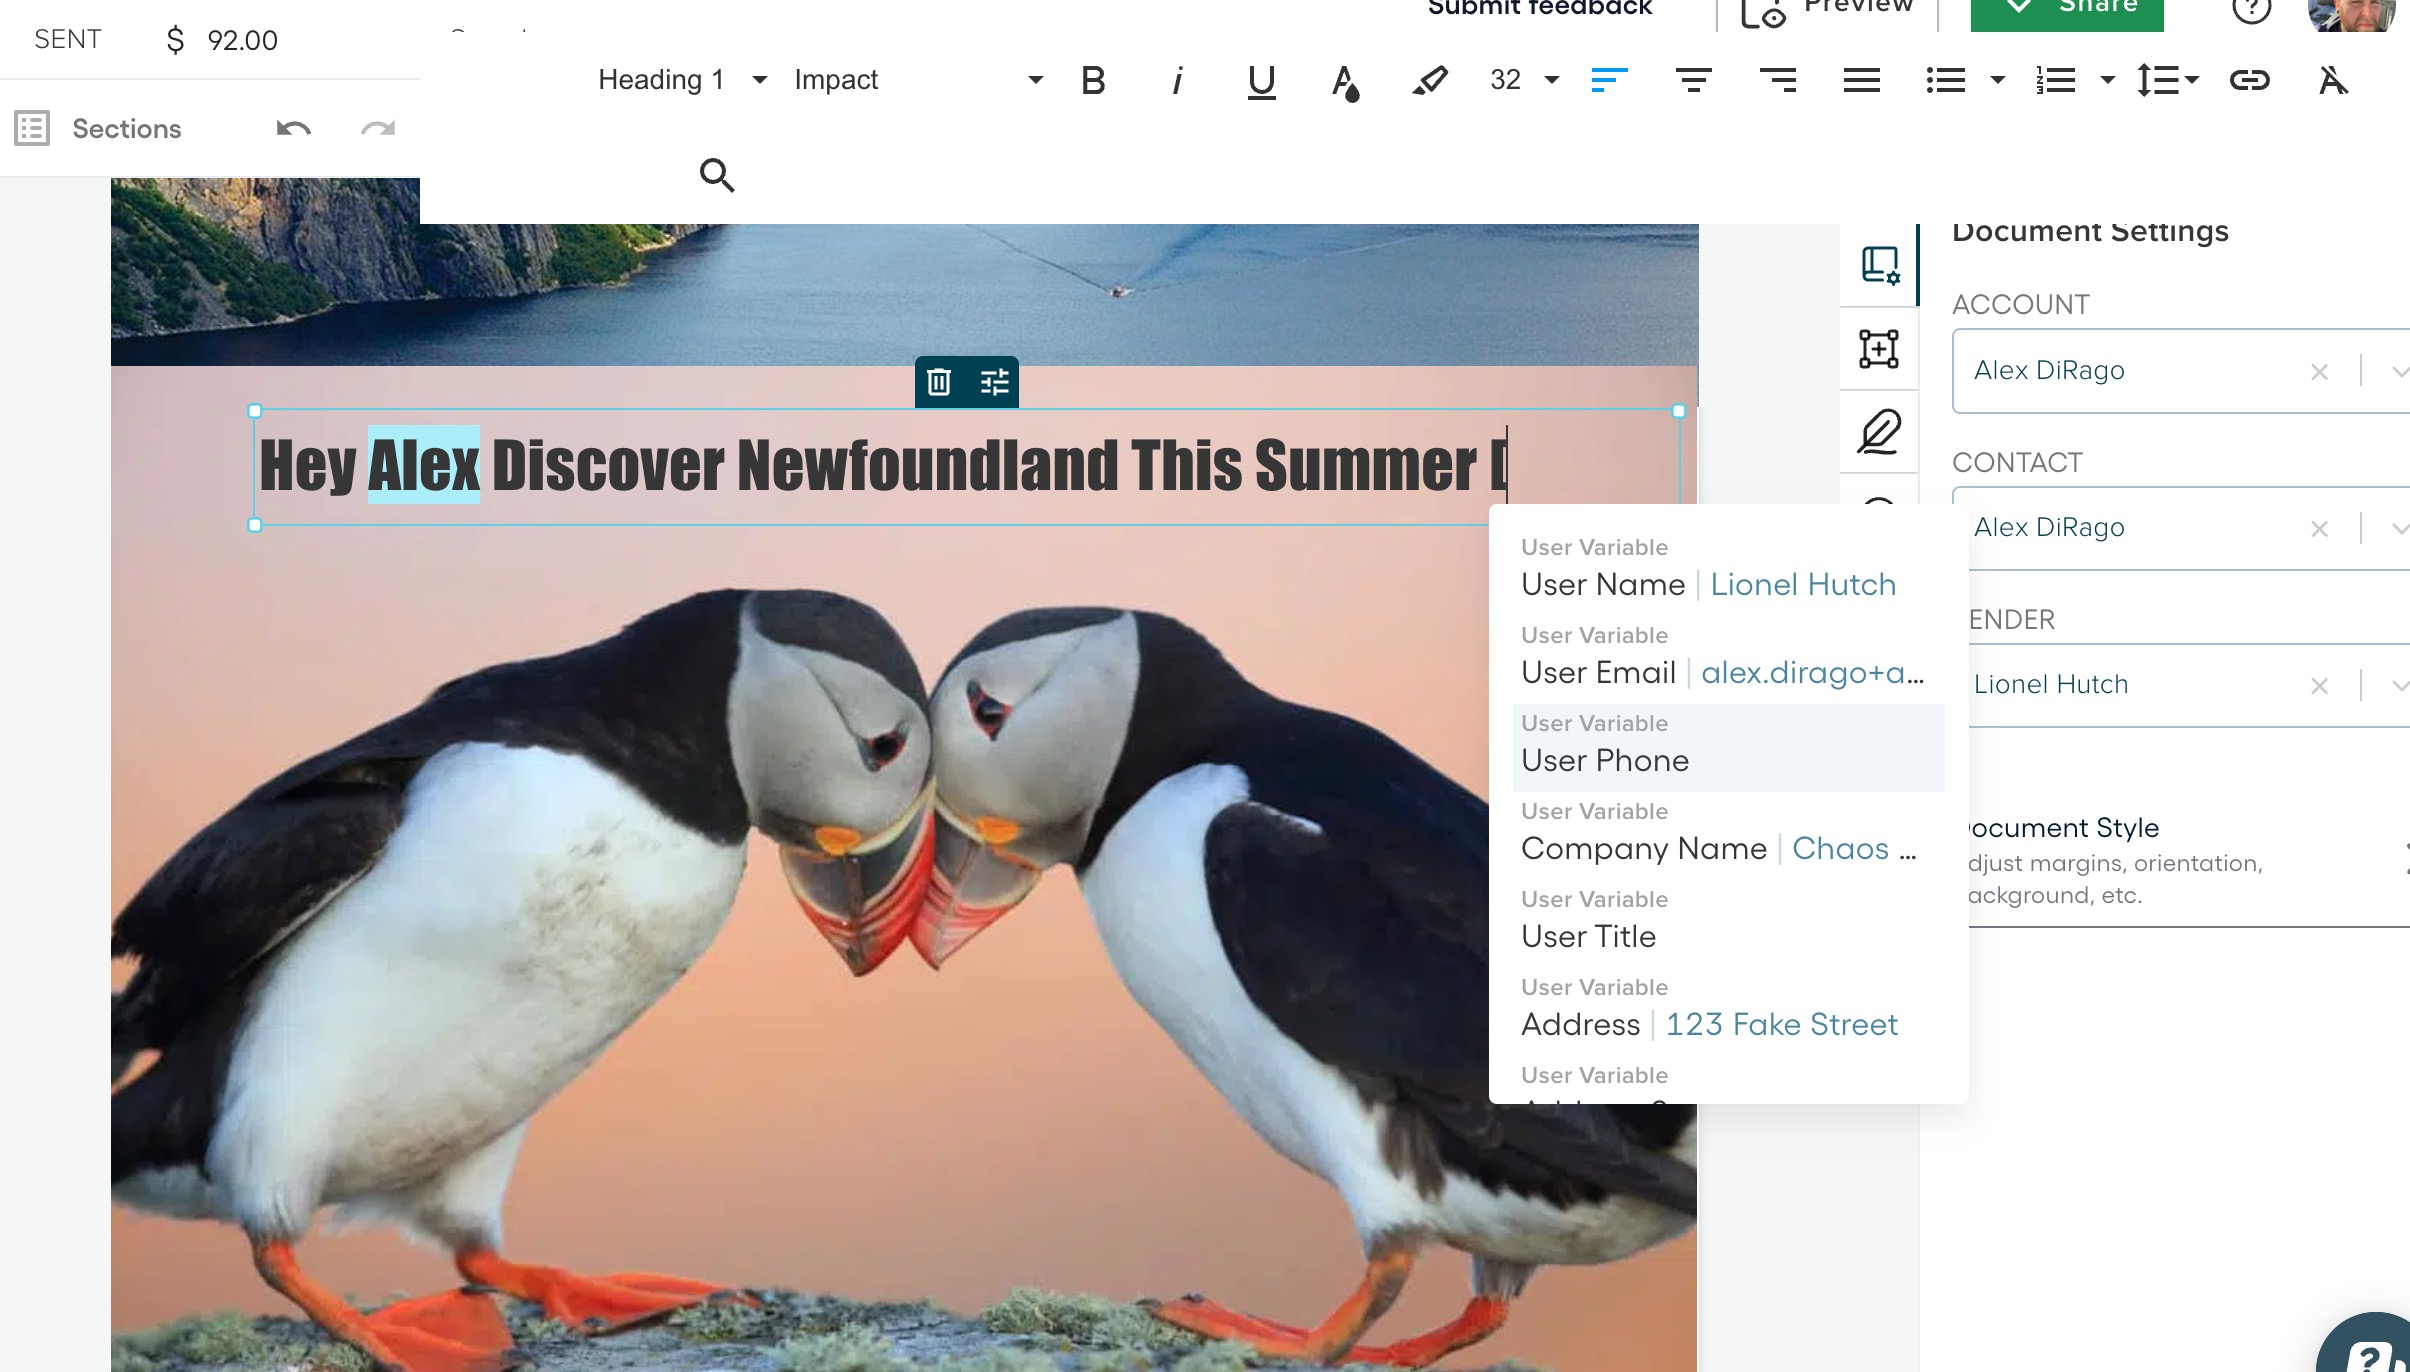The image size is (2410, 1372).
Task: Align text right
Action: click(x=1778, y=80)
